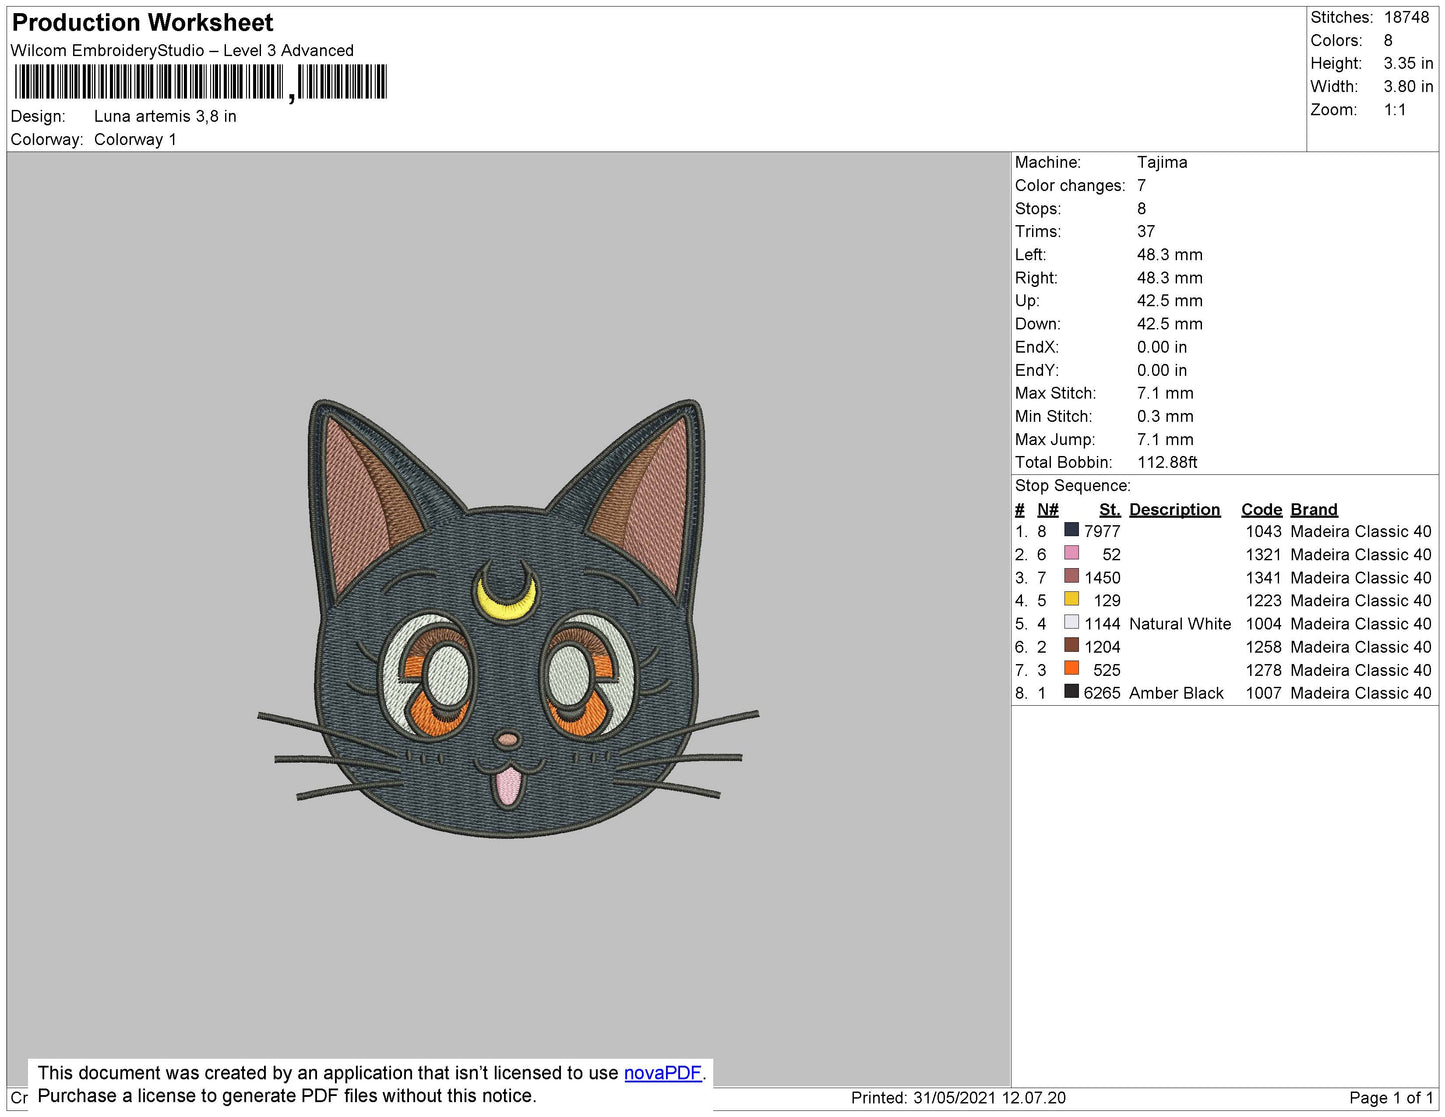
Task: Click the dark navy swatch for code 1043
Action: [x=1071, y=530]
